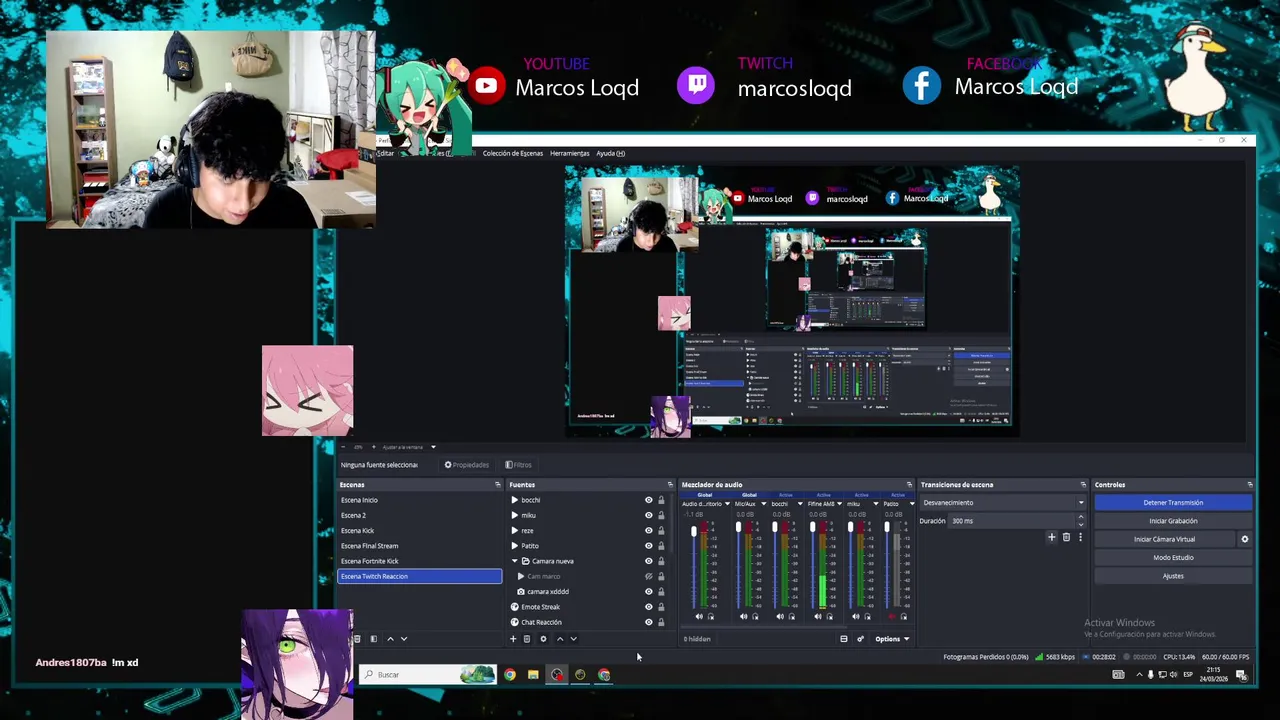Move scene down in the Escenas list
Screen dimensions: 1280x720
click(404, 639)
